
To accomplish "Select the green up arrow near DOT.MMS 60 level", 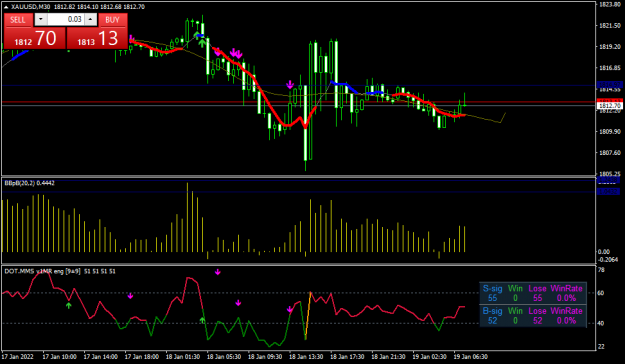I will coord(69,305).
